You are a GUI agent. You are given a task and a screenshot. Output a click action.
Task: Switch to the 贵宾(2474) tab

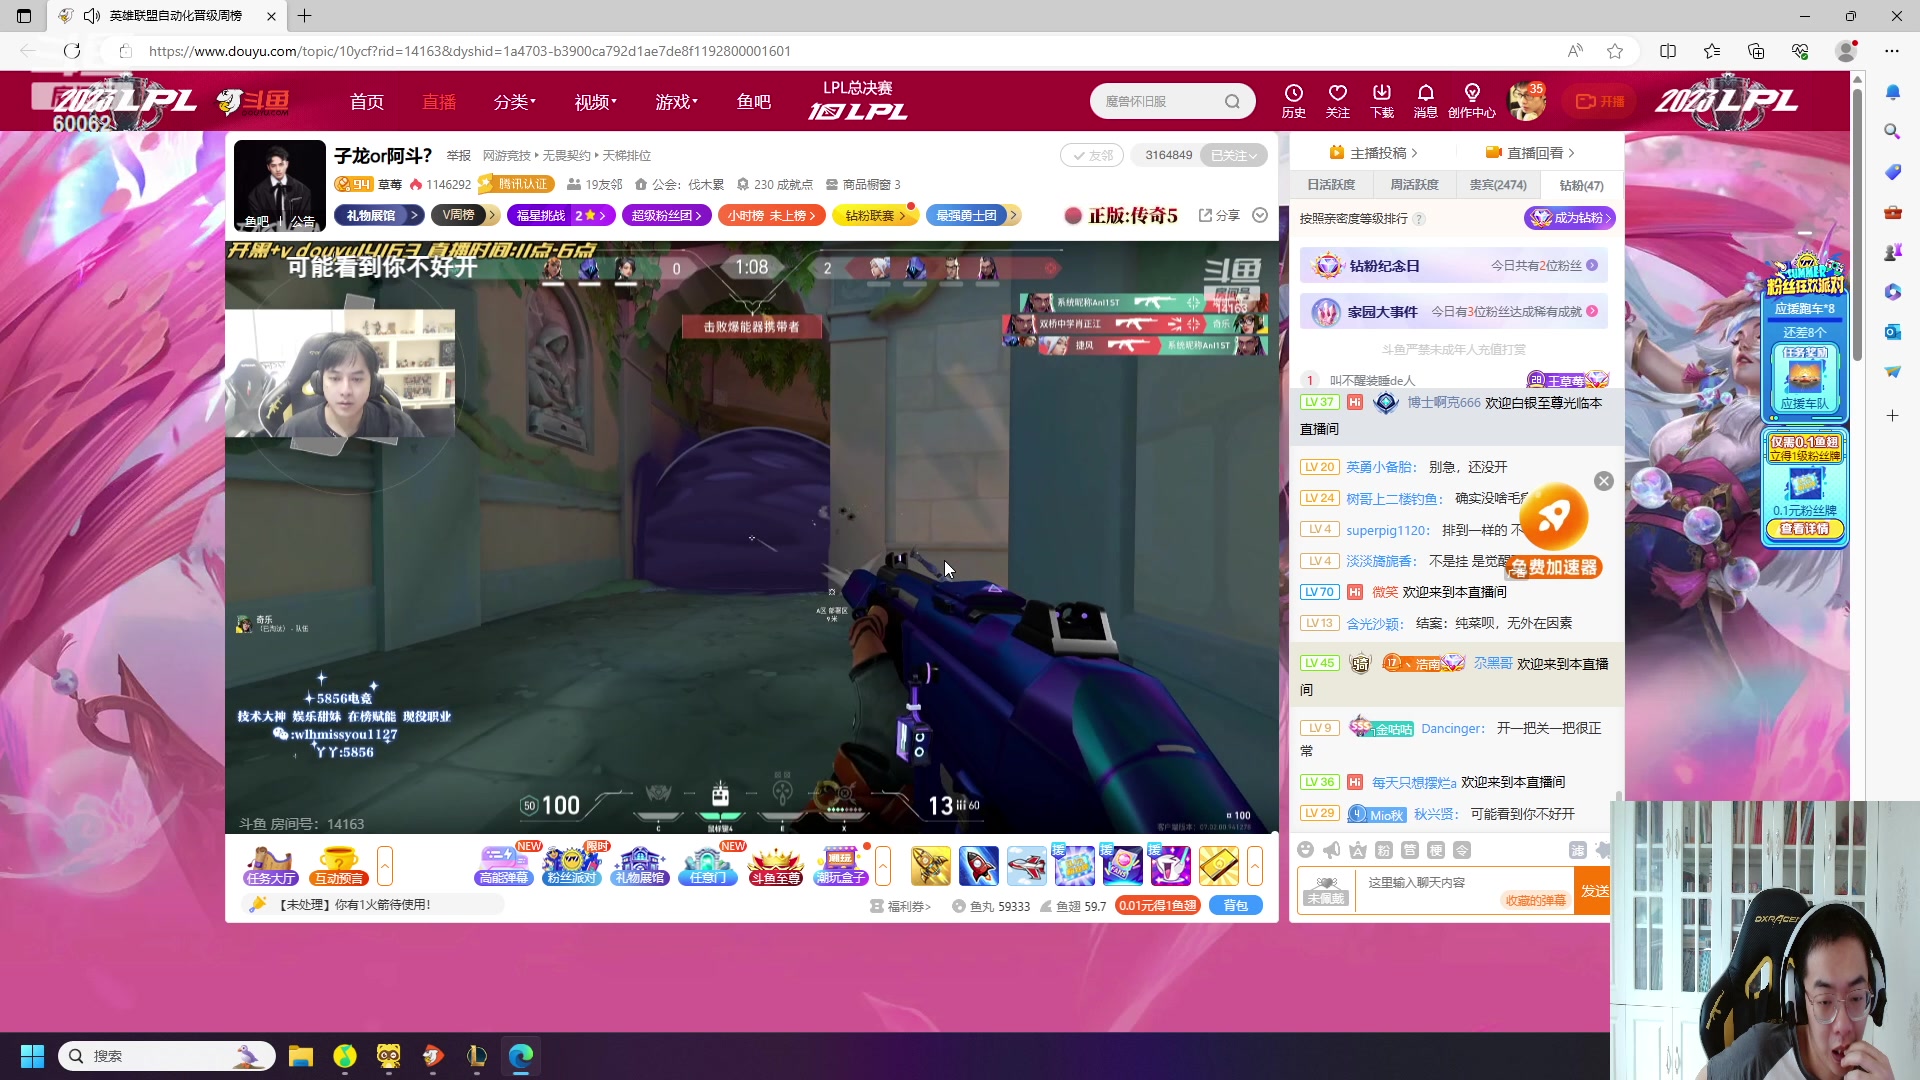point(1498,185)
